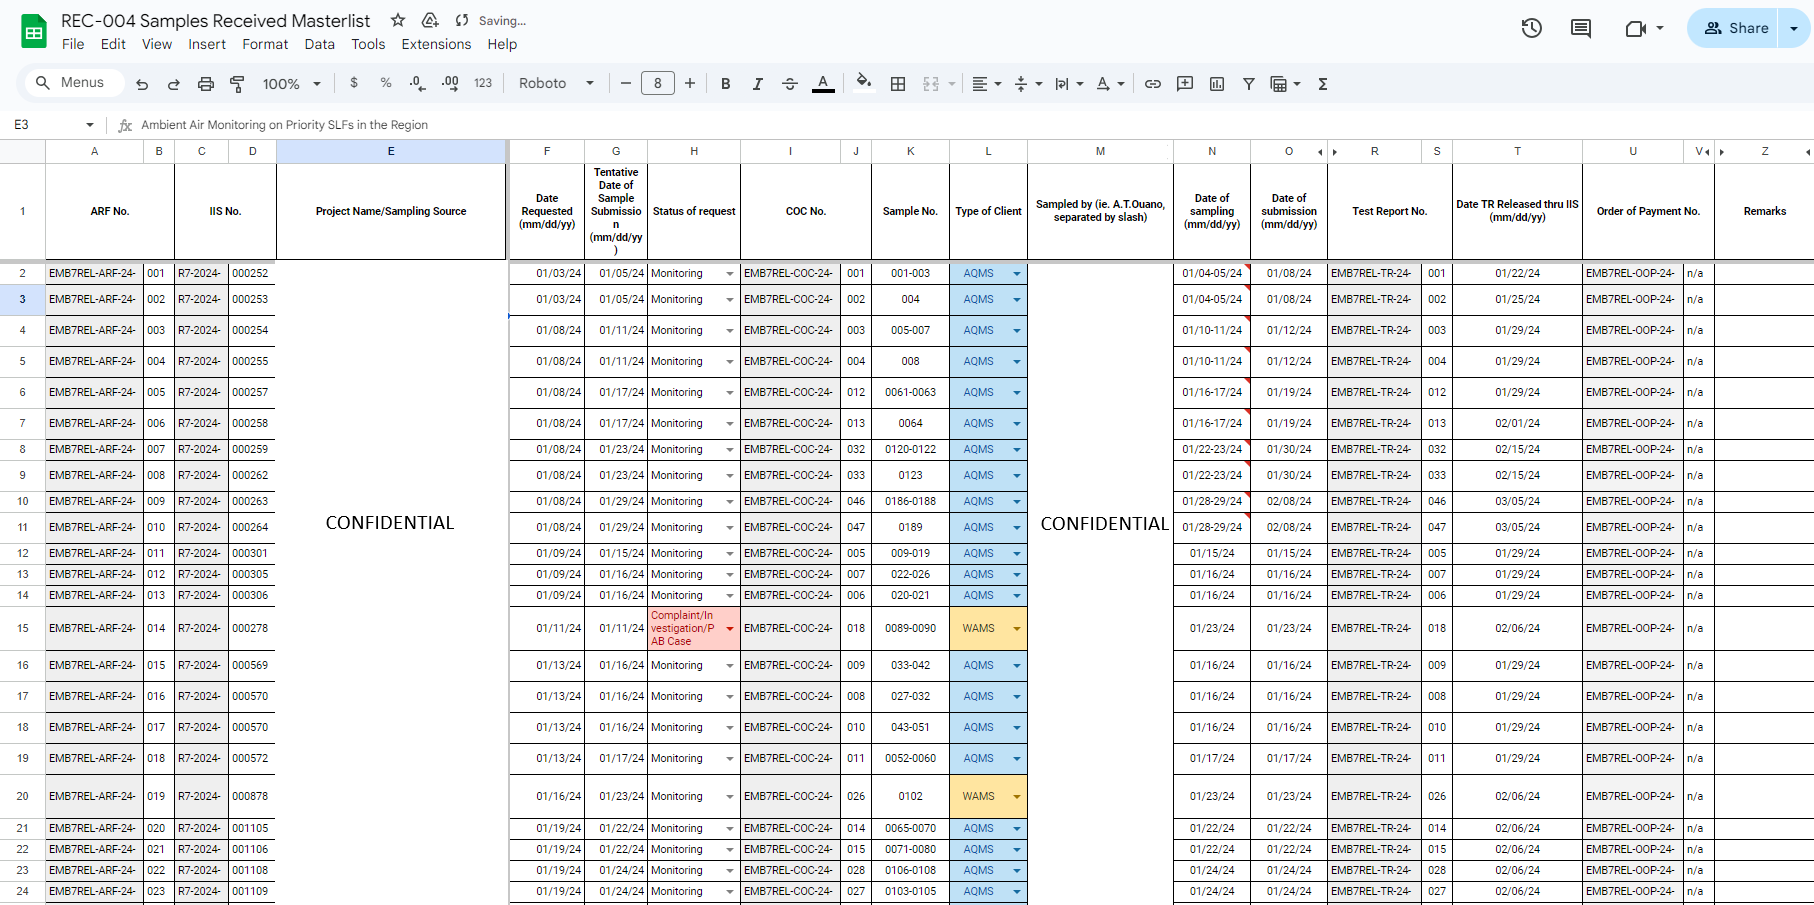1814x905 pixels.
Task: Format cell as currency
Action: click(x=354, y=83)
